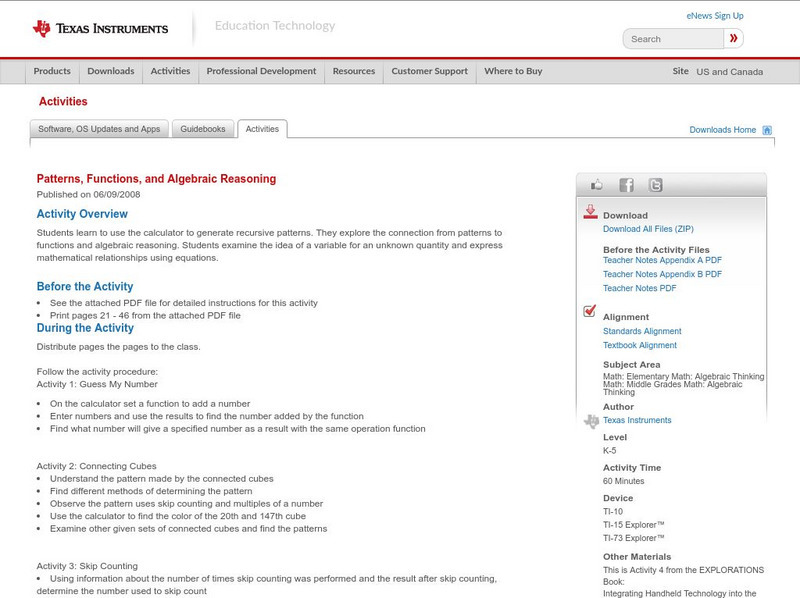Click the gray TI author icon
Image resolution: width=800 pixels, height=598 pixels.
click(x=591, y=421)
